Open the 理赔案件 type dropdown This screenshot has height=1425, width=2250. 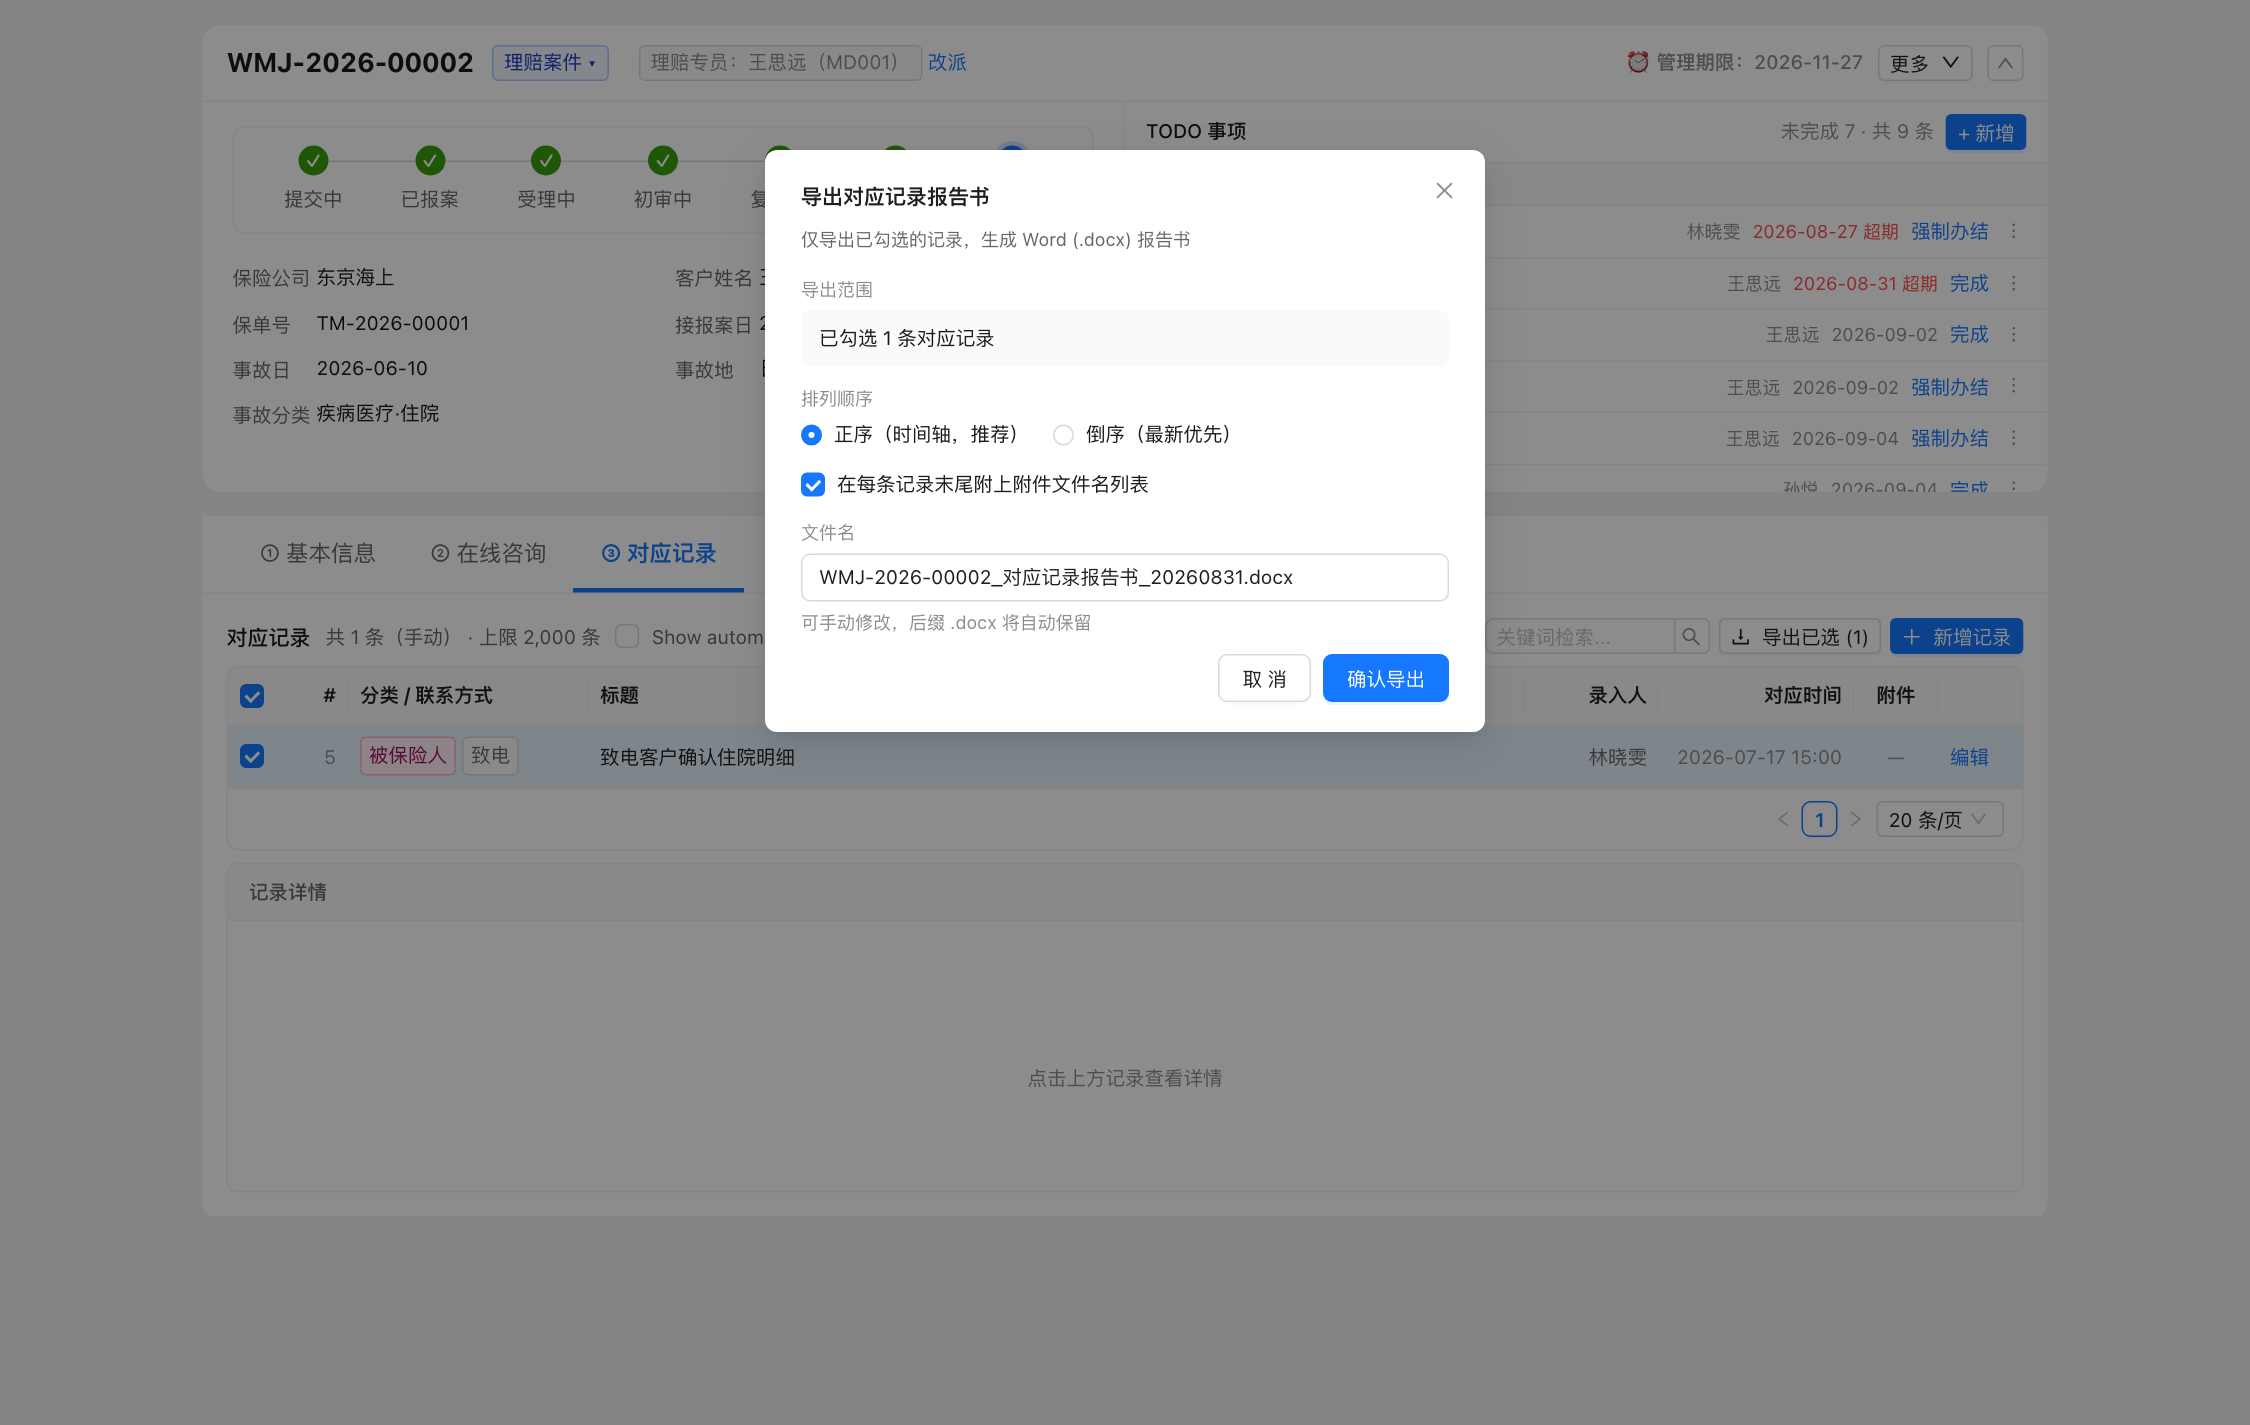click(x=550, y=63)
